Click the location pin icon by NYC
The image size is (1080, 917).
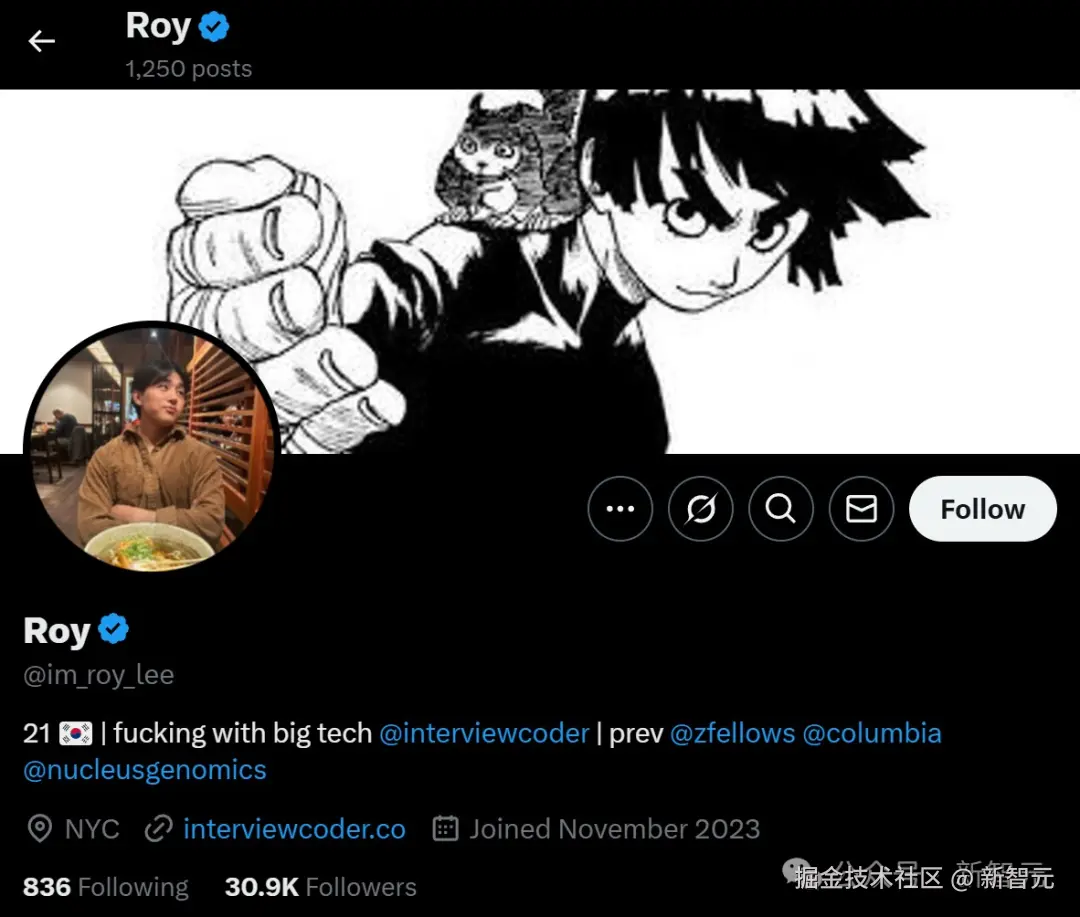(x=39, y=829)
